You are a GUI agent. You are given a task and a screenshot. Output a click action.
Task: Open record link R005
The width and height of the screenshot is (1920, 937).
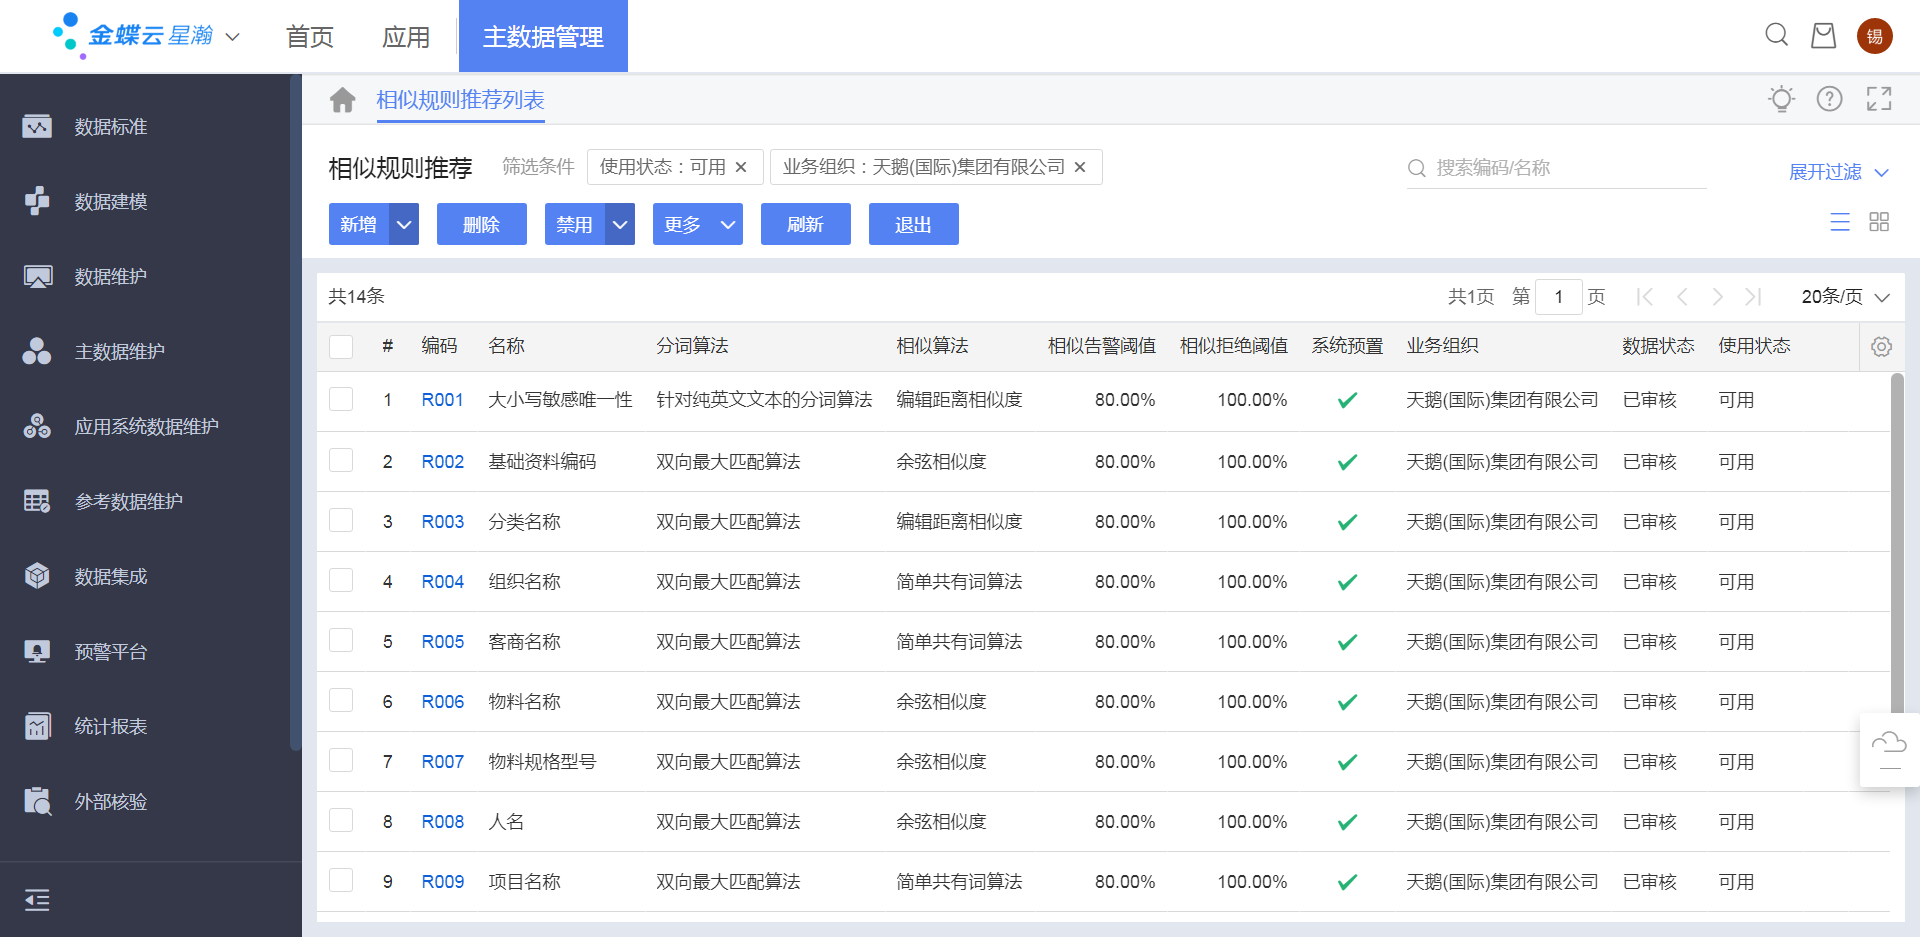tap(443, 642)
